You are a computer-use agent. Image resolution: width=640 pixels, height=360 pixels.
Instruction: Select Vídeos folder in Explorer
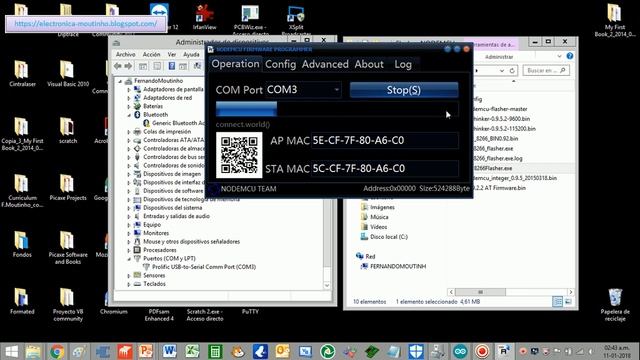378,227
